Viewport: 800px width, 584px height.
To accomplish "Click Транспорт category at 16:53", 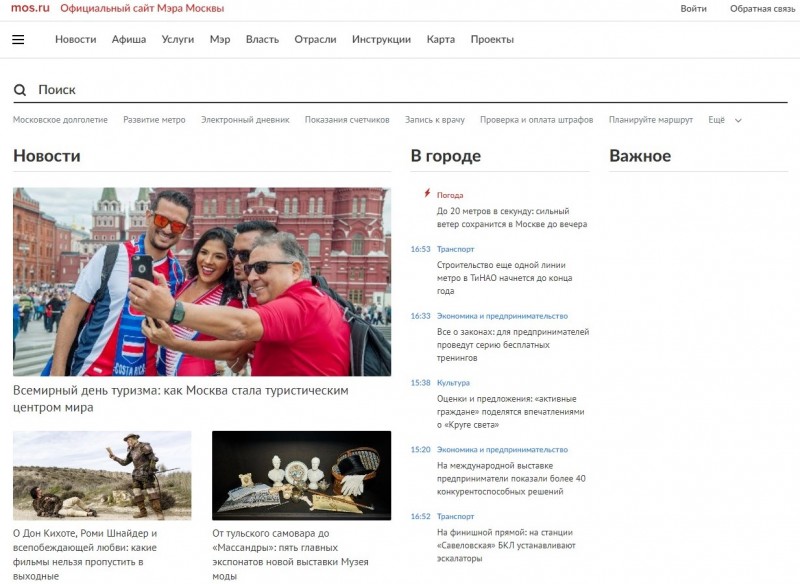I will (456, 249).
